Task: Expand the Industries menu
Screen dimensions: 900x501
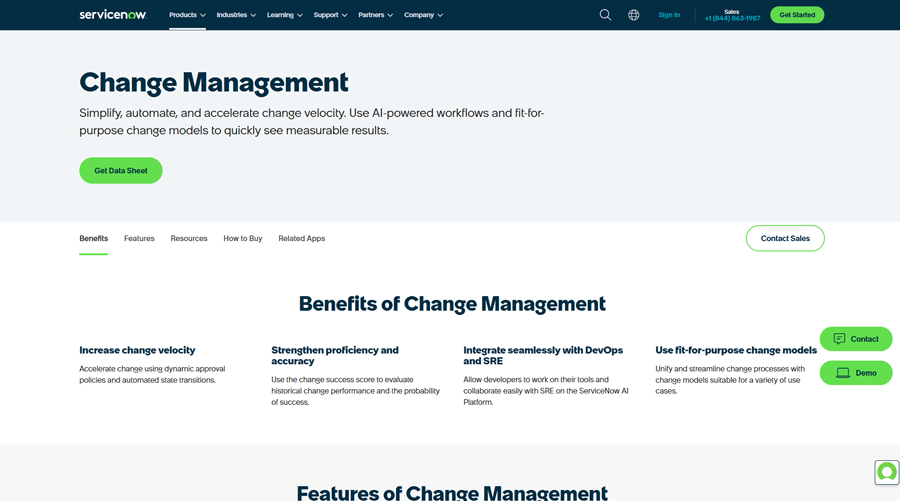Action: click(236, 15)
